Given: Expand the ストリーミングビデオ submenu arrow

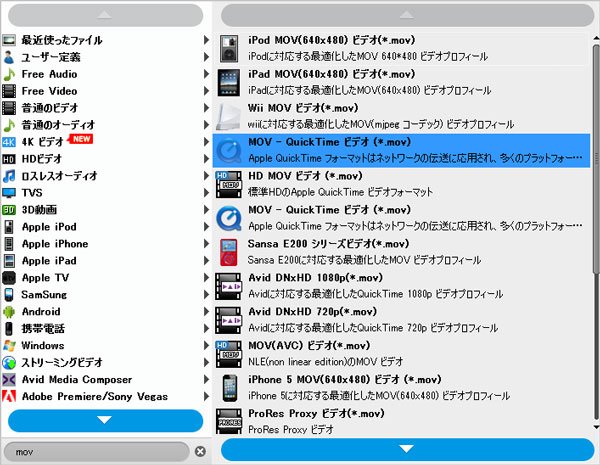Looking at the screenshot, I should click(206, 363).
